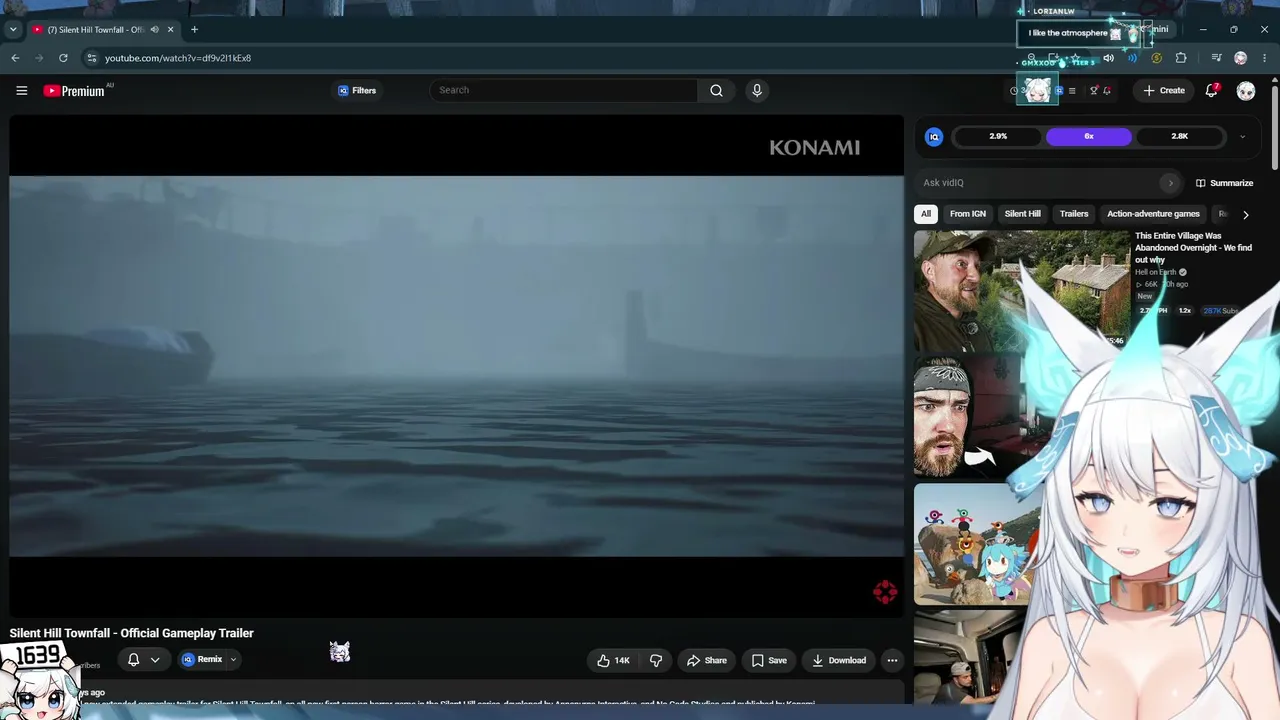This screenshot has width=1280, height=720.
Task: Go back to the previous browser page
Action: click(x=16, y=58)
